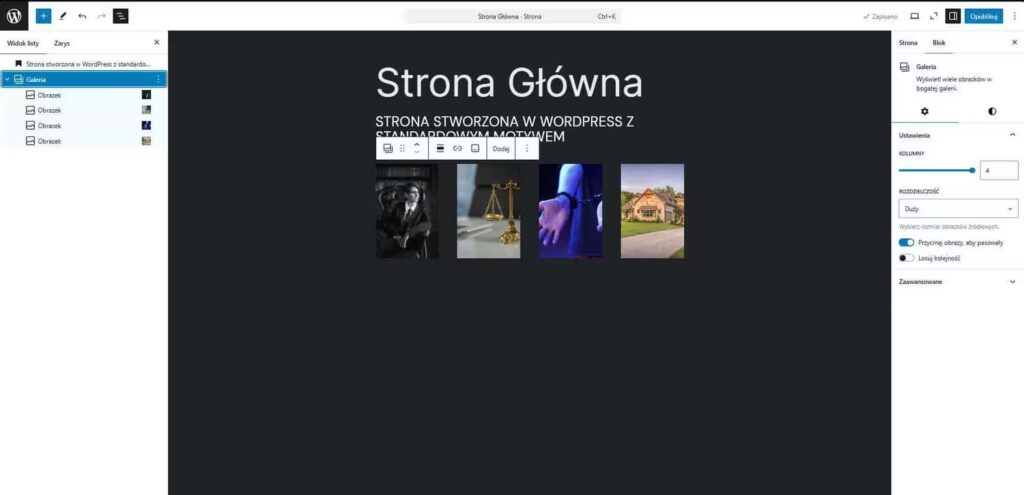
Task: Select the man in chair gallery image
Action: 407,211
